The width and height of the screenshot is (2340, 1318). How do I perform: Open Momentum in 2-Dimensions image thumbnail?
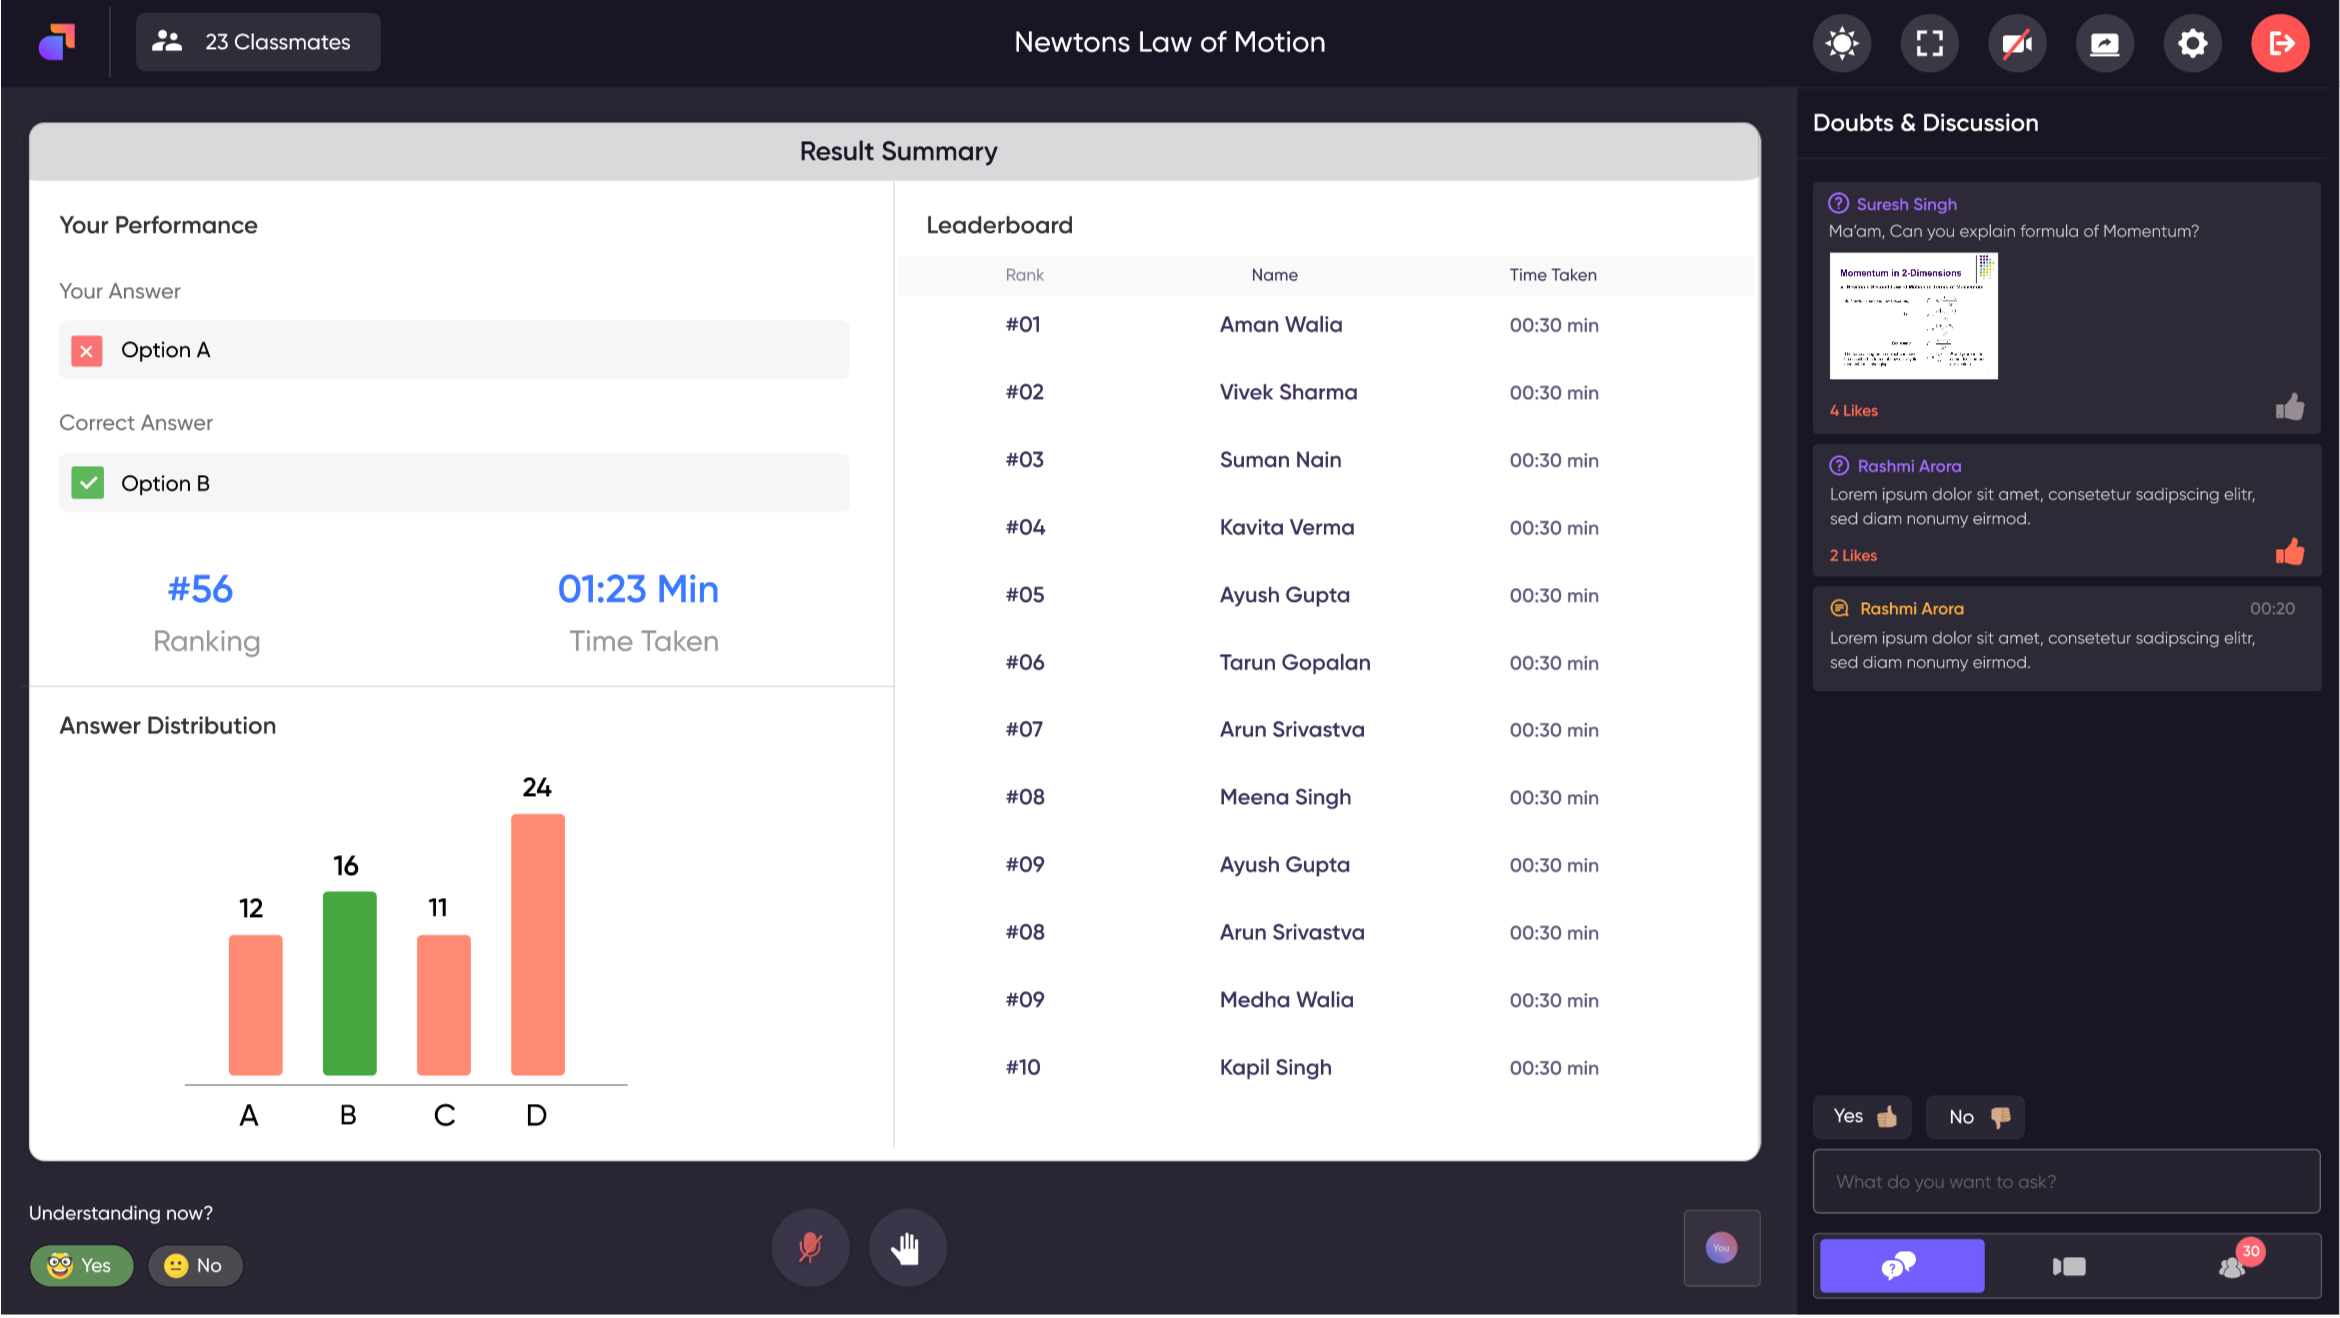[1912, 316]
